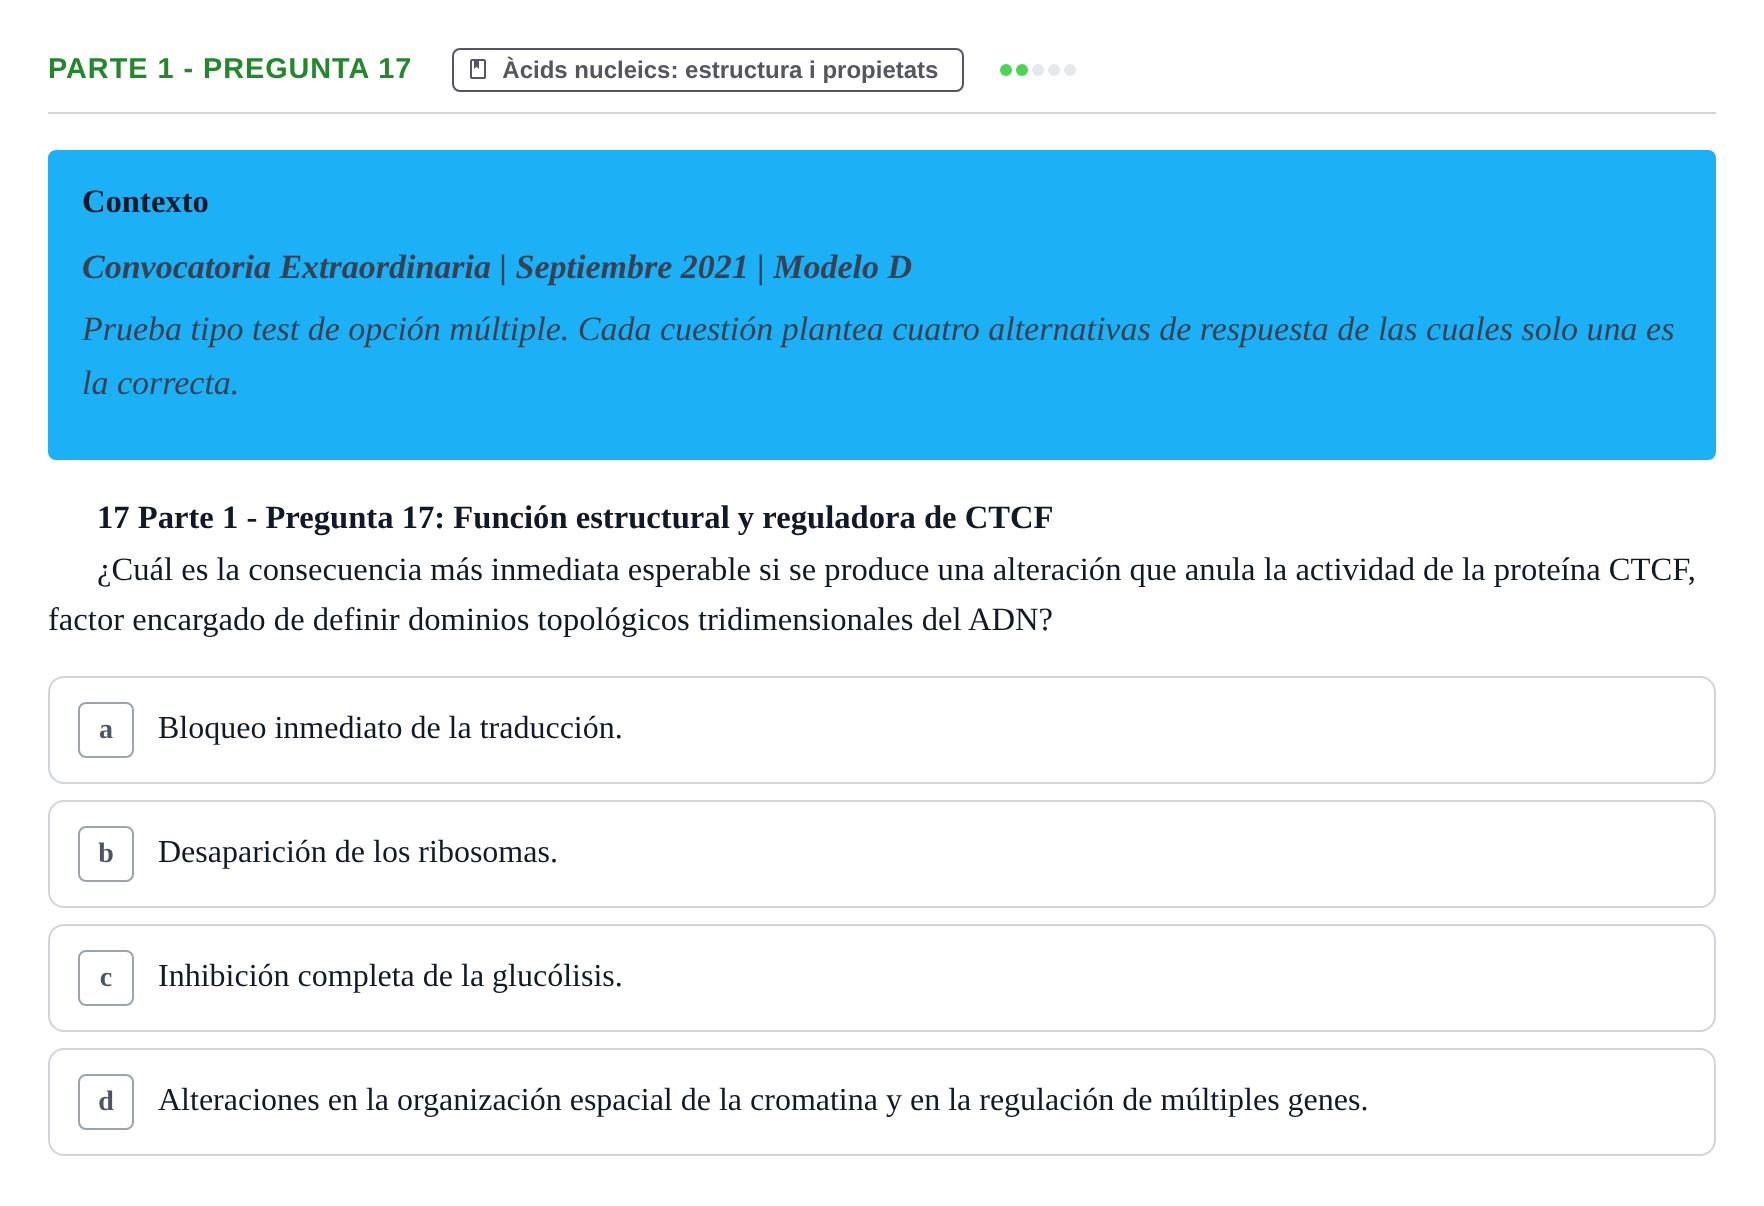Select answer letter d
Image resolution: width=1764 pixels, height=1206 pixels.
106,1102
